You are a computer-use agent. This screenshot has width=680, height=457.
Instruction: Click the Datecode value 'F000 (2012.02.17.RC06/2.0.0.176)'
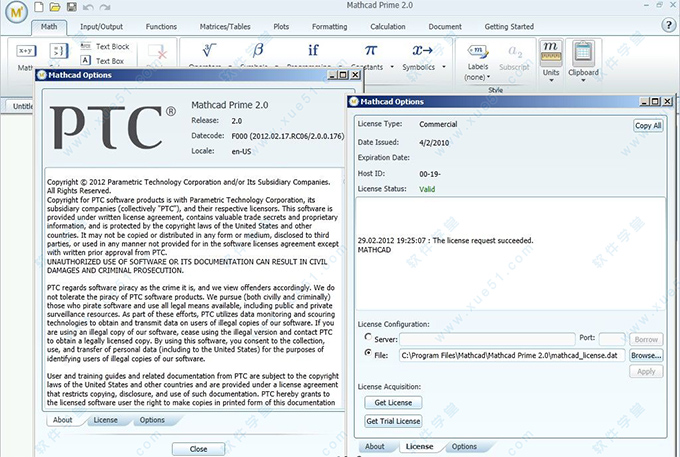[288, 136]
